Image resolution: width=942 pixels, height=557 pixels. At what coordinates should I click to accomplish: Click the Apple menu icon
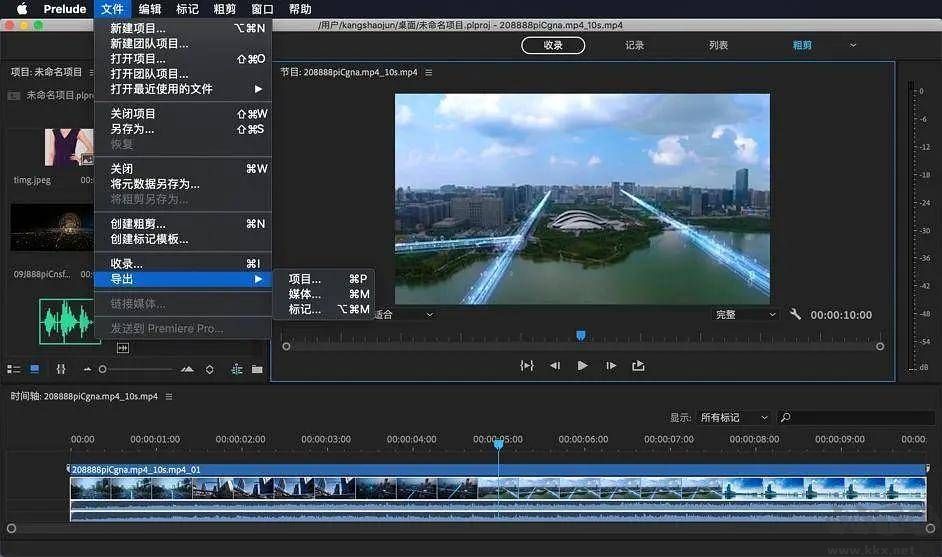click(x=21, y=9)
